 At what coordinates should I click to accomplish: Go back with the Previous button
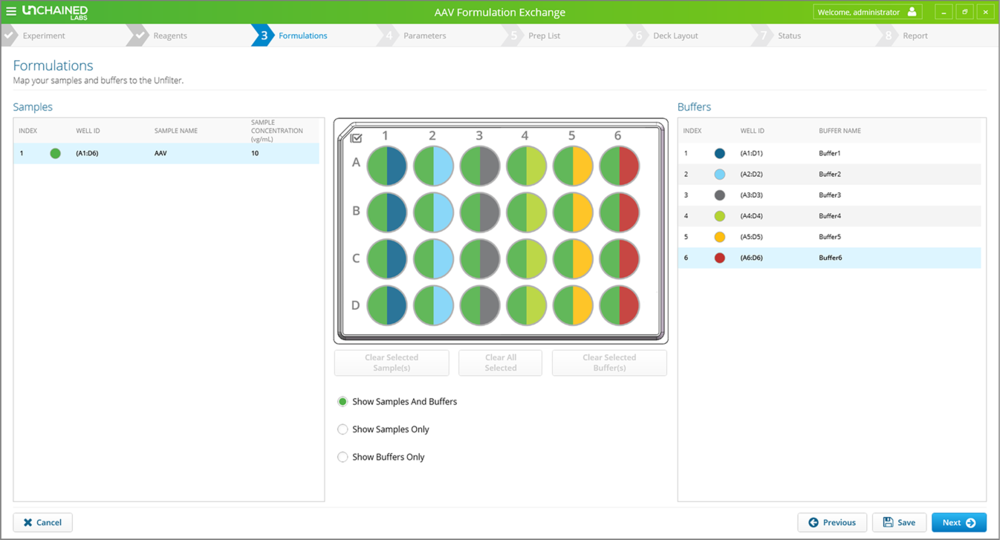tap(831, 522)
